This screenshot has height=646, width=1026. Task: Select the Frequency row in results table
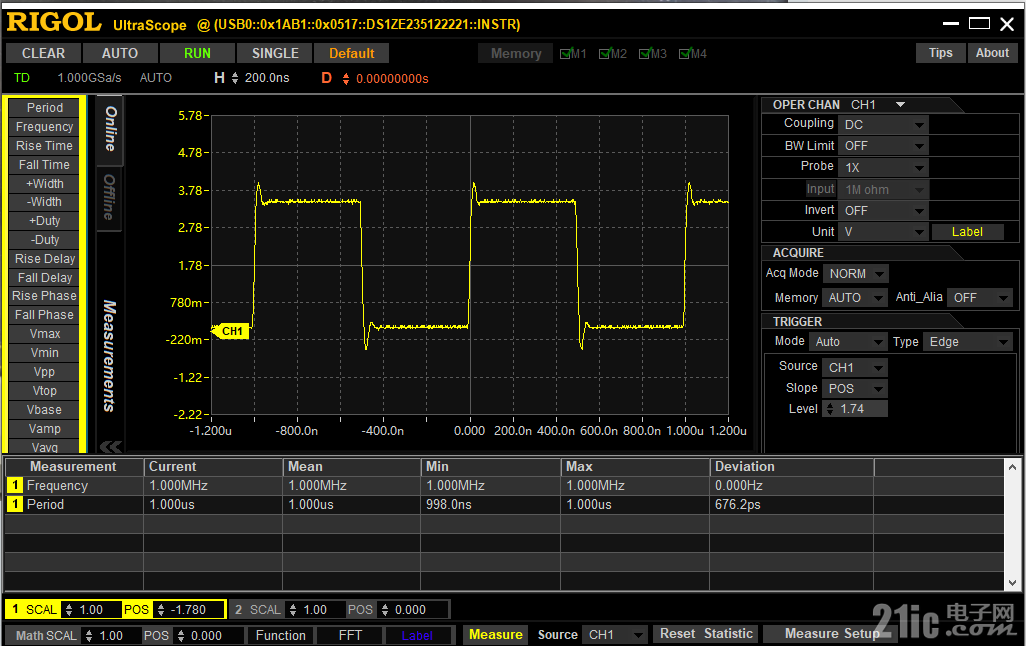tap(504, 486)
